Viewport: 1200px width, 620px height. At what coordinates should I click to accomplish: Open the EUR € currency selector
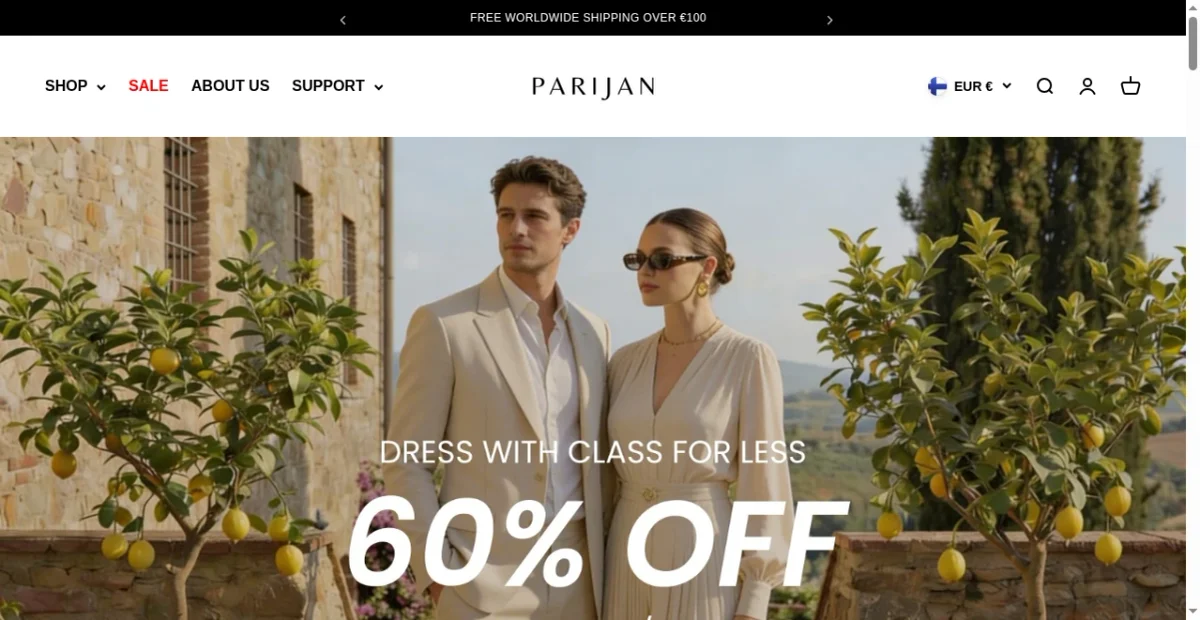[970, 86]
